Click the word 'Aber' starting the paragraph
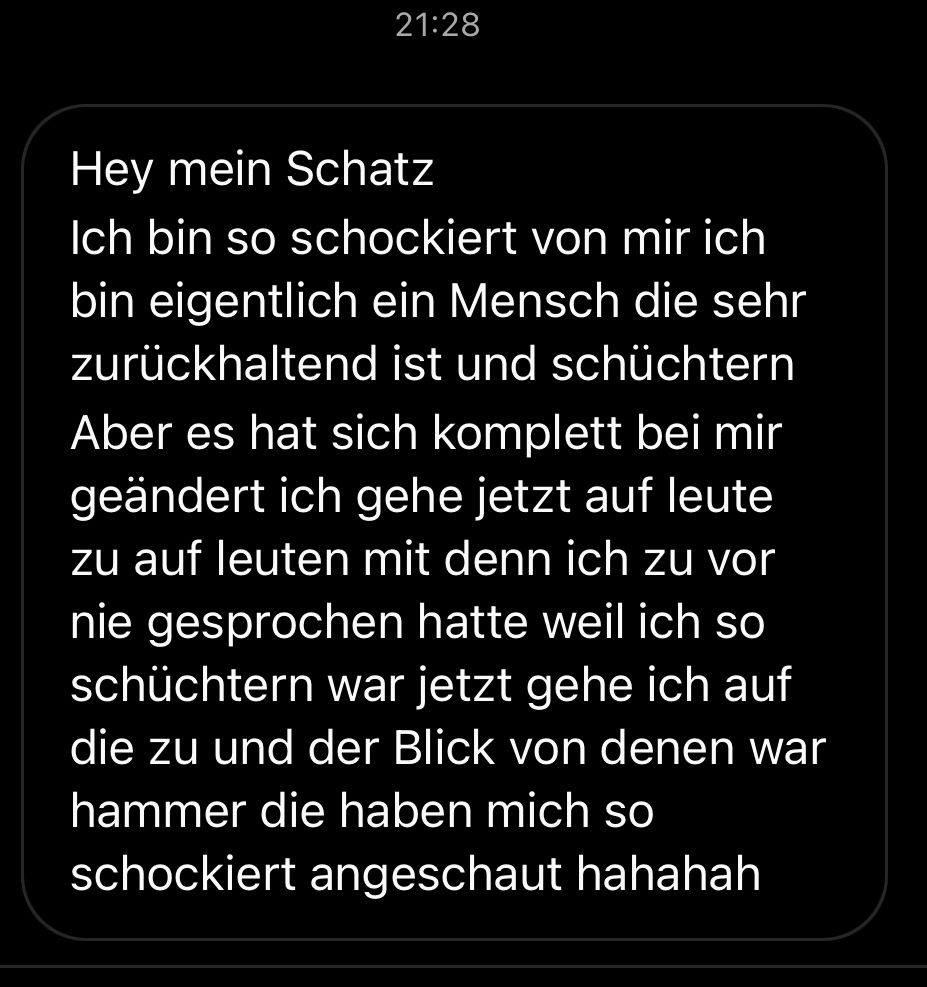The height and width of the screenshot is (987, 927). [x=121, y=433]
